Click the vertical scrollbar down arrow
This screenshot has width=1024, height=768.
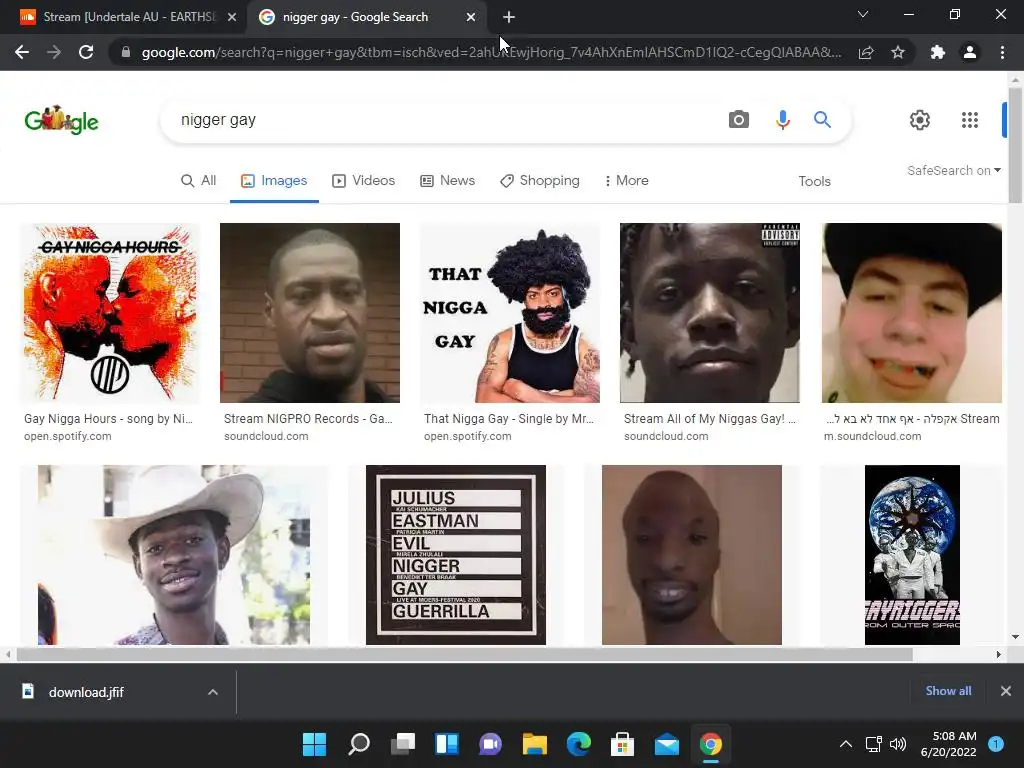pyautogui.click(x=1015, y=637)
